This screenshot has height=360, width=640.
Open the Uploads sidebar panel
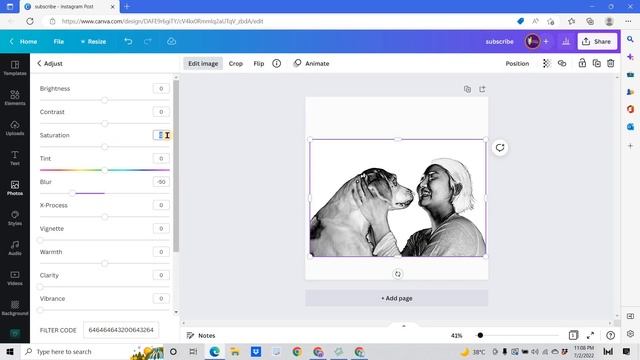pos(15,128)
